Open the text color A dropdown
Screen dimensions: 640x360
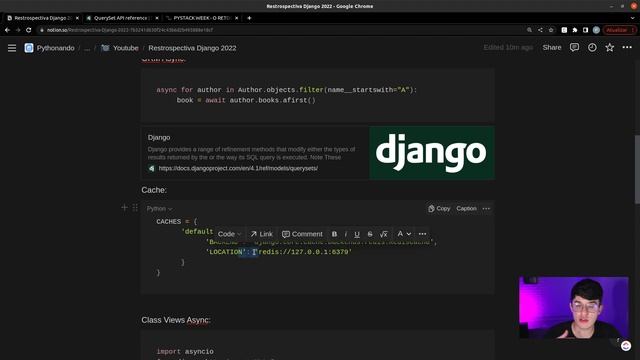[x=404, y=234]
